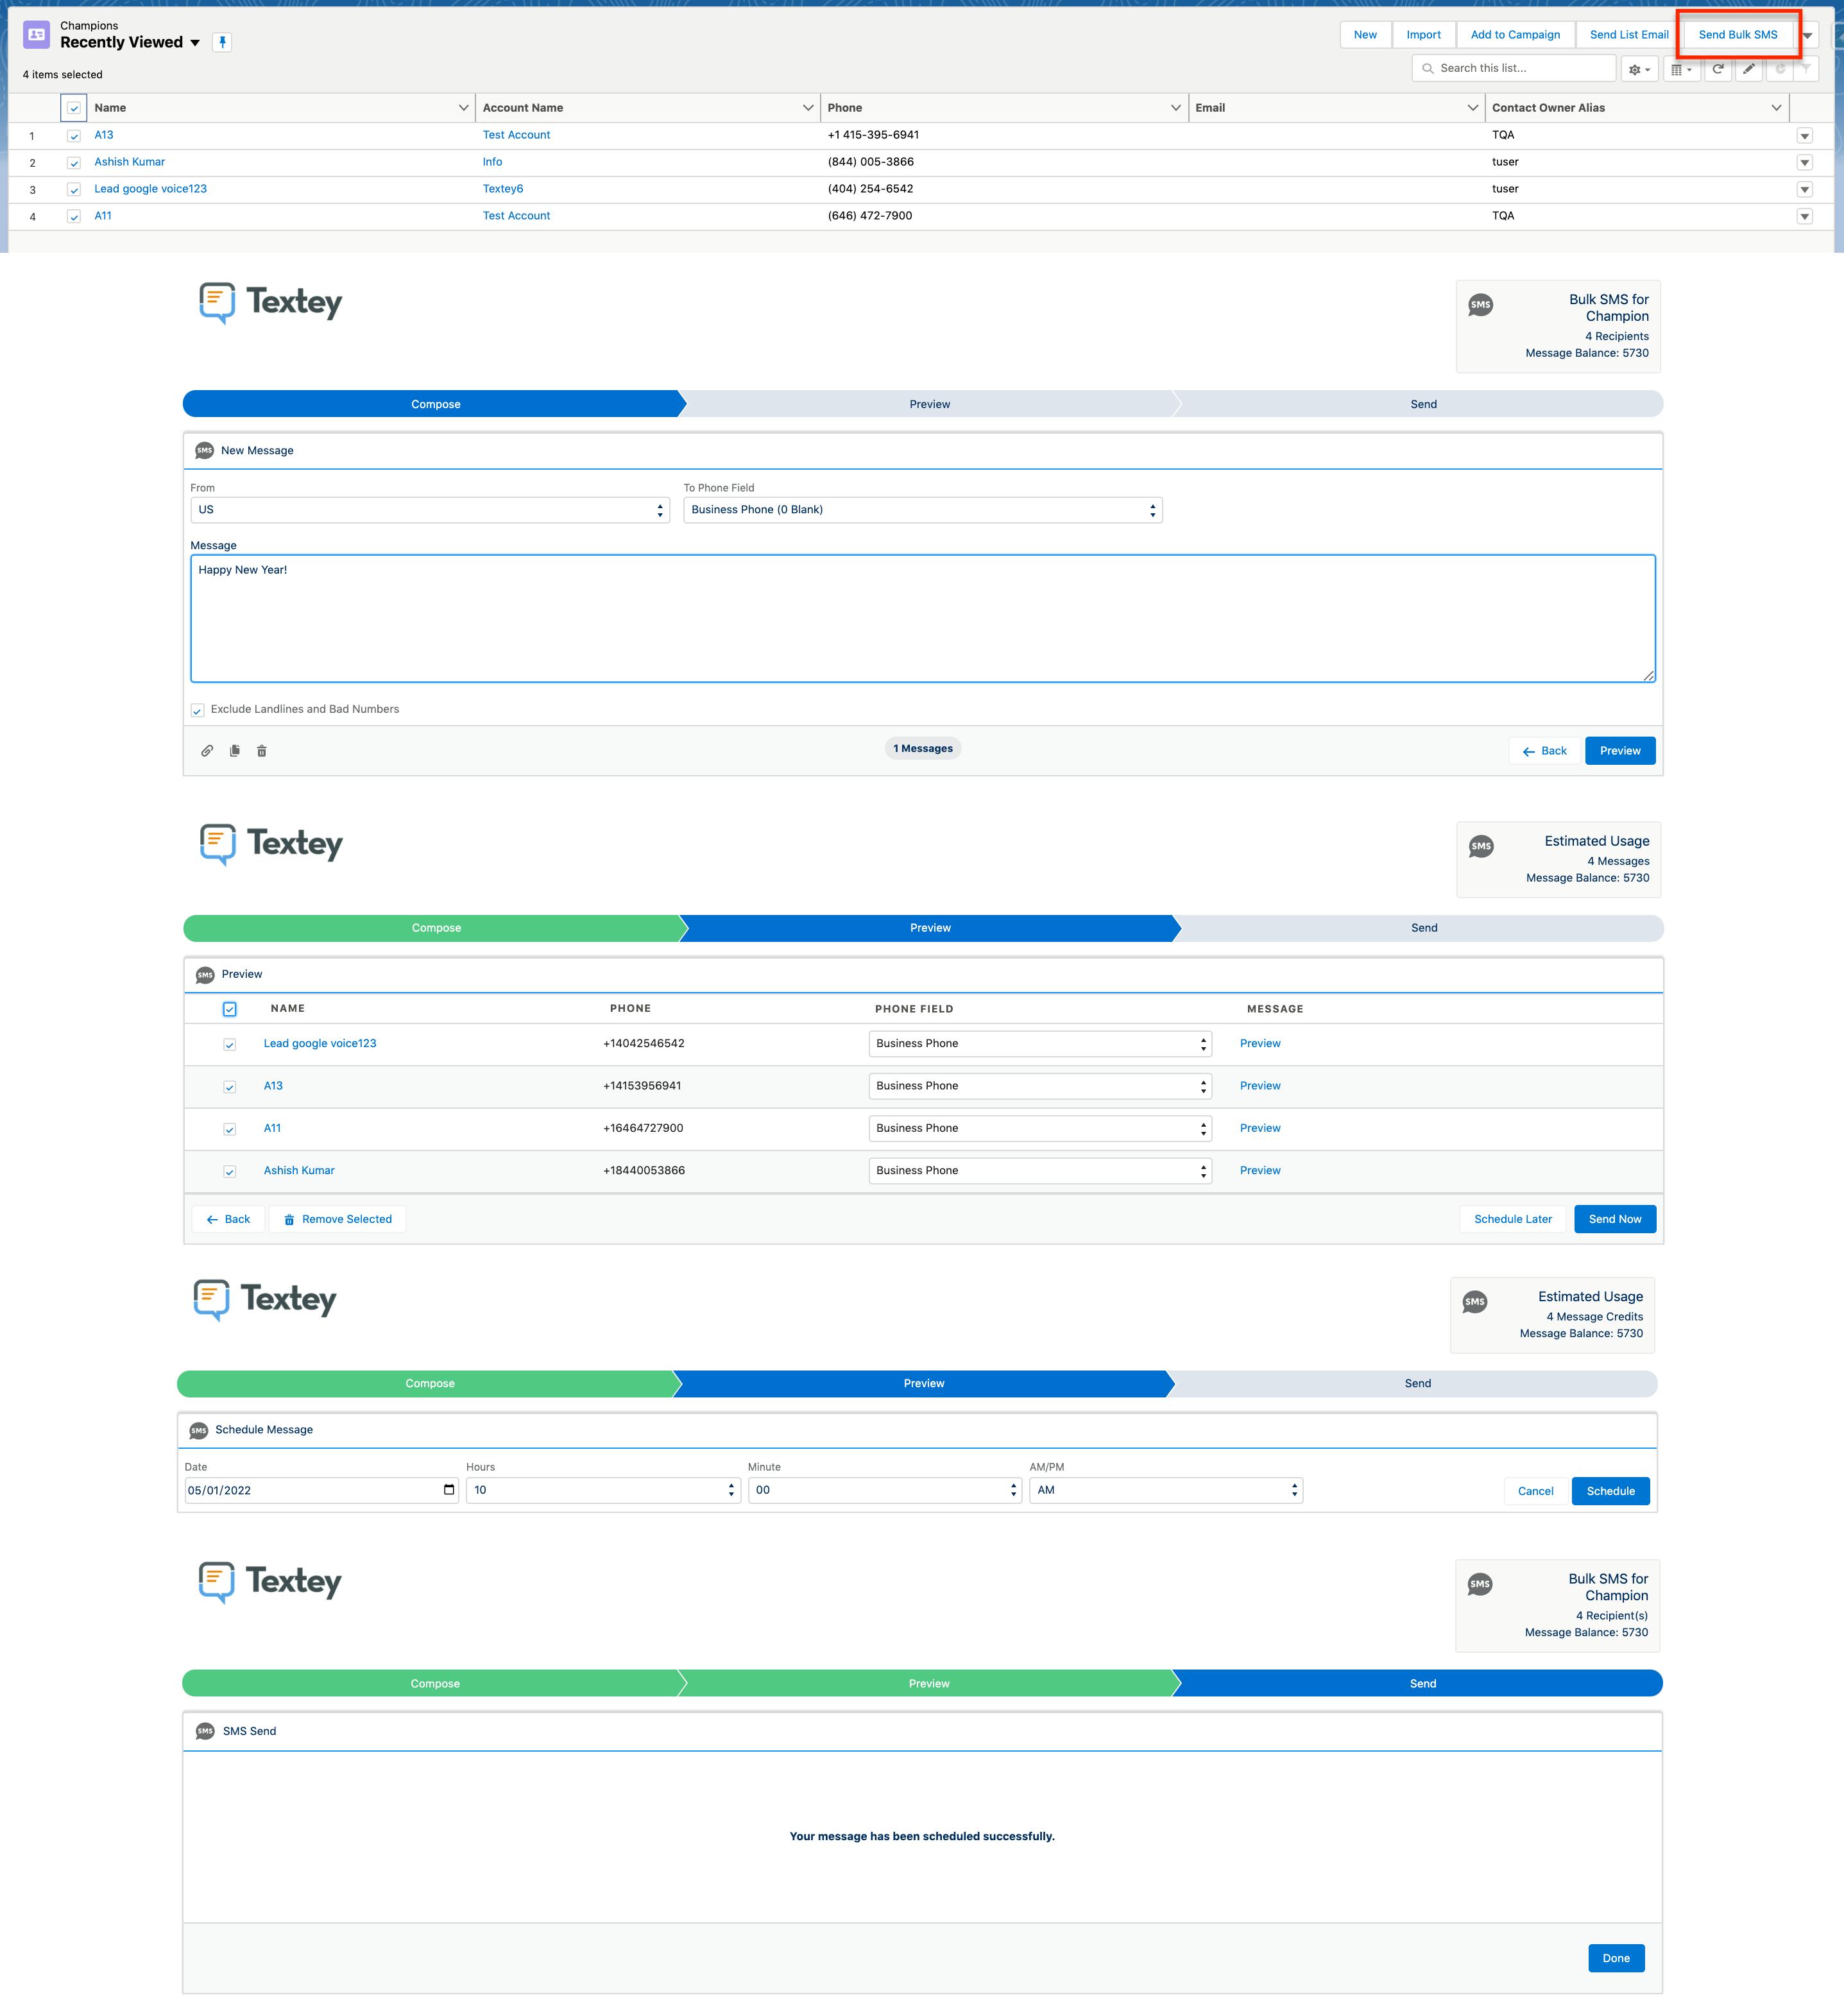
Task: Click the Date input field
Action: coord(321,1490)
